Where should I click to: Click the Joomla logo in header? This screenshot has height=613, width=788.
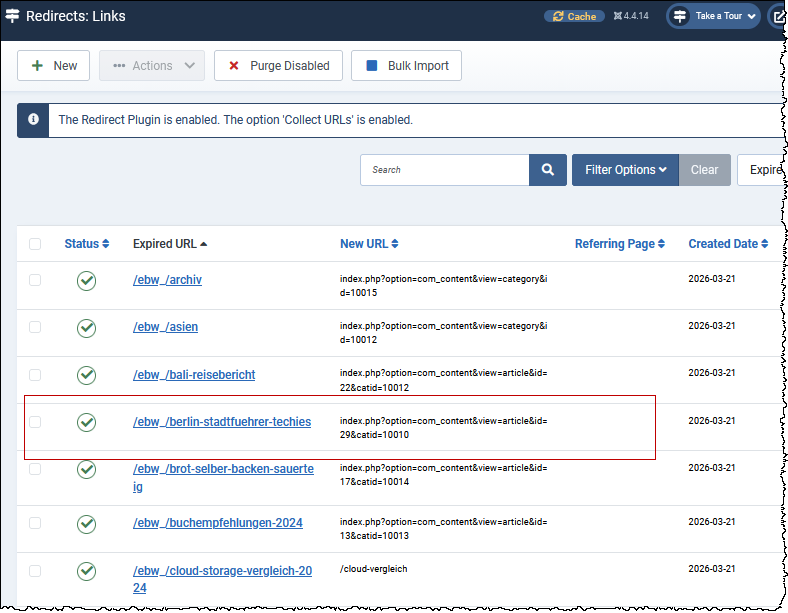[12, 16]
